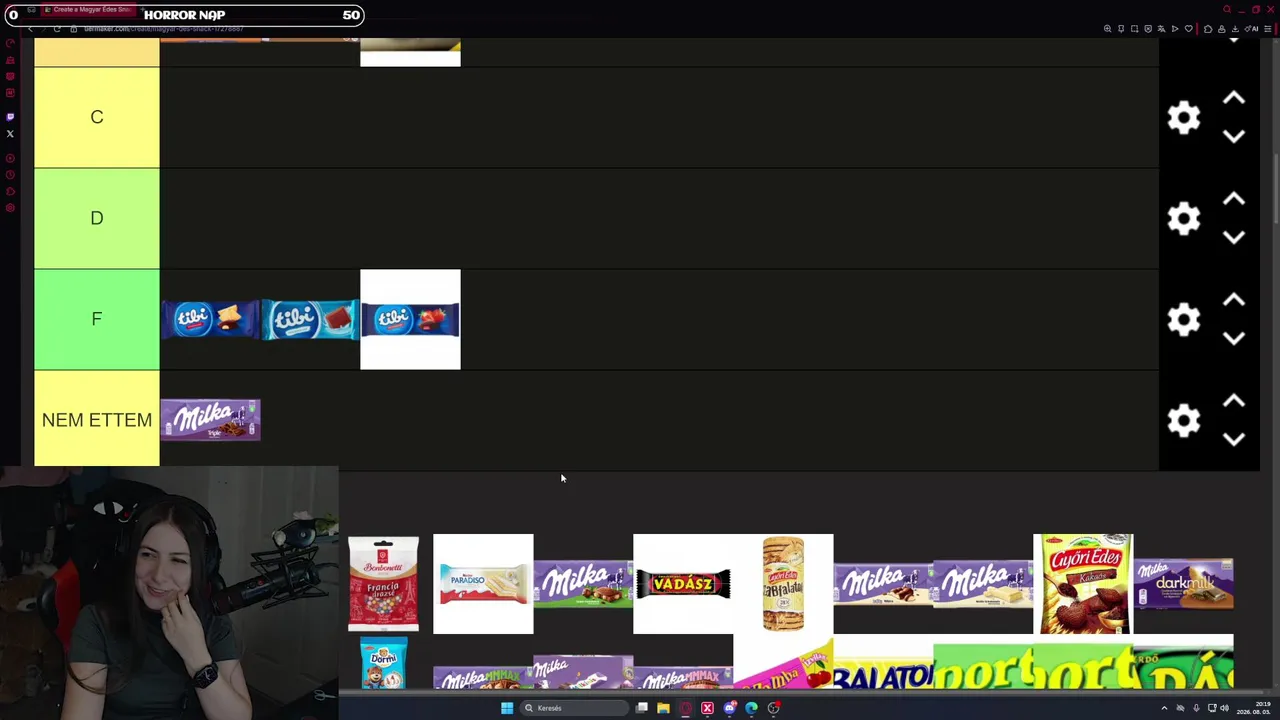Image resolution: width=1280 pixels, height=720 pixels.
Task: Open the profile account icon
Action: coord(1221,29)
